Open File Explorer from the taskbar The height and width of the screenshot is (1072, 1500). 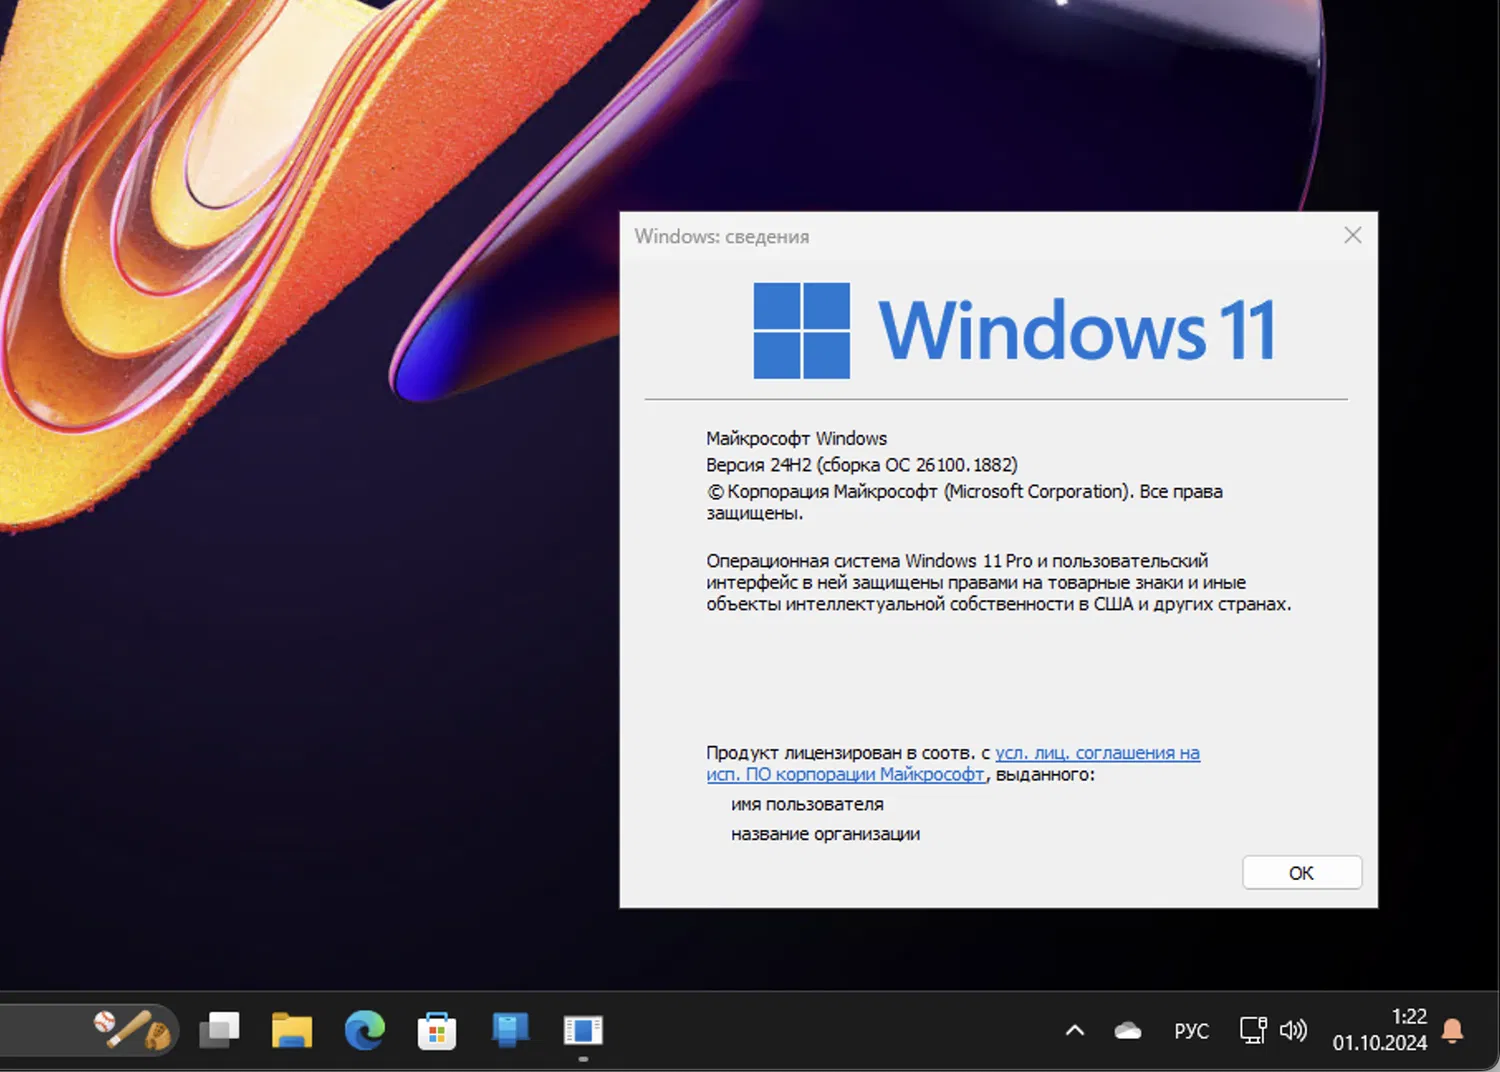(291, 1029)
